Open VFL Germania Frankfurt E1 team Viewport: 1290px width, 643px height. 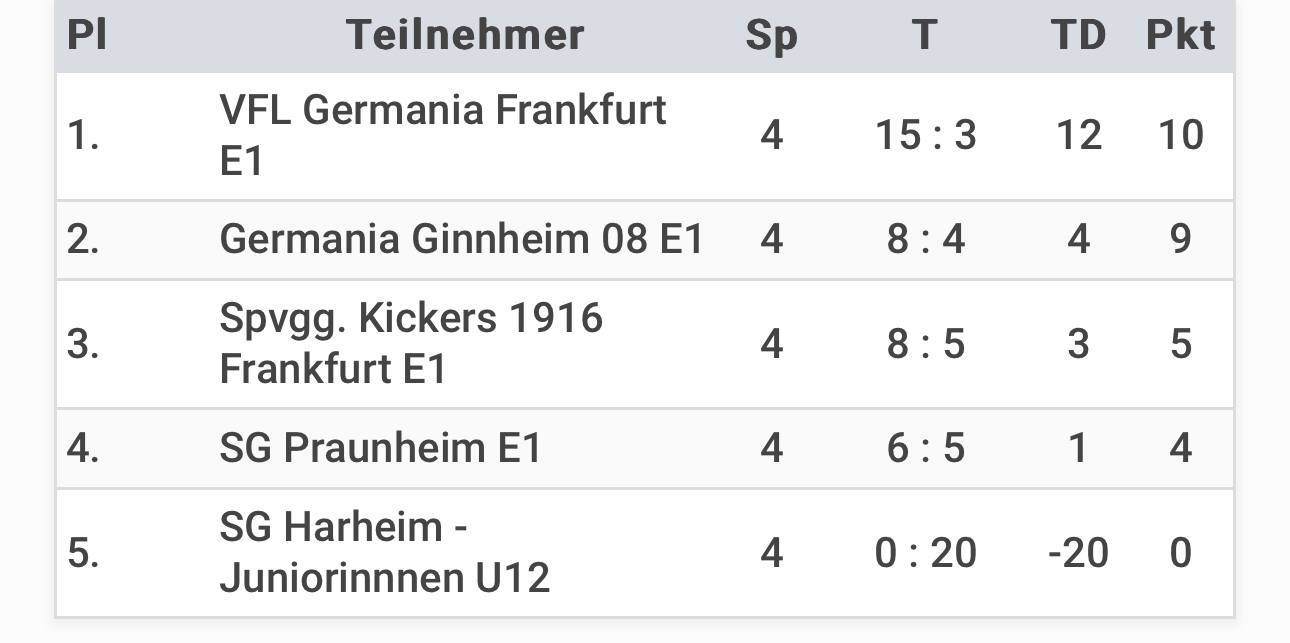pos(442,135)
